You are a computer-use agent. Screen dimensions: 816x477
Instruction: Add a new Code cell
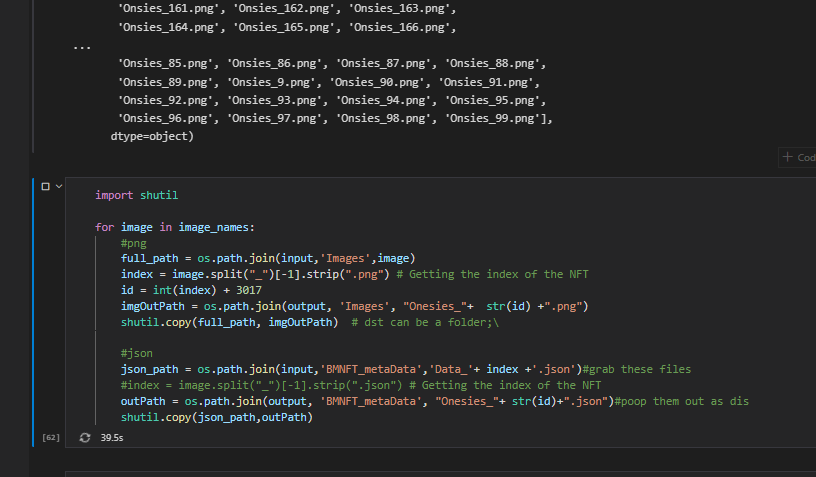798,157
